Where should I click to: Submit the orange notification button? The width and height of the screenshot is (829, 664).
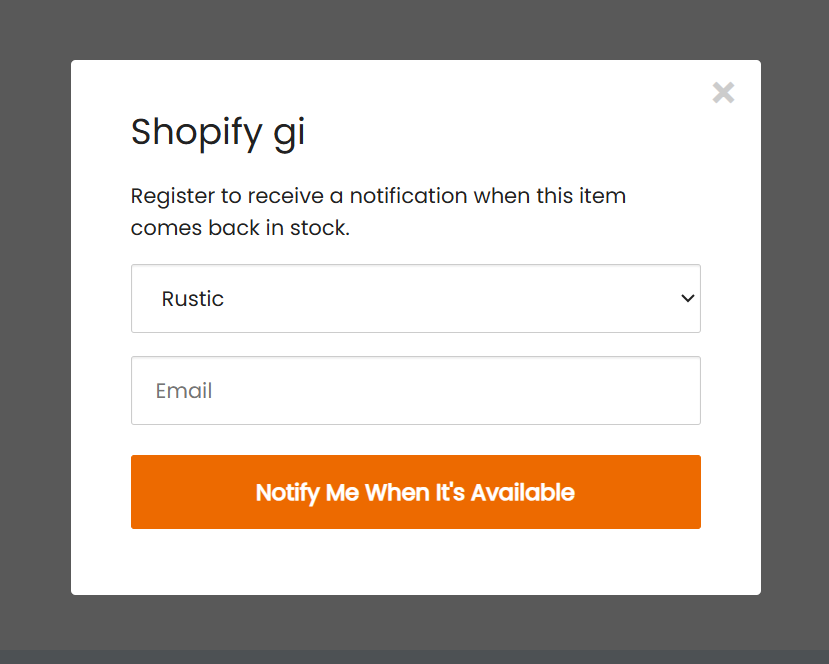coord(415,492)
